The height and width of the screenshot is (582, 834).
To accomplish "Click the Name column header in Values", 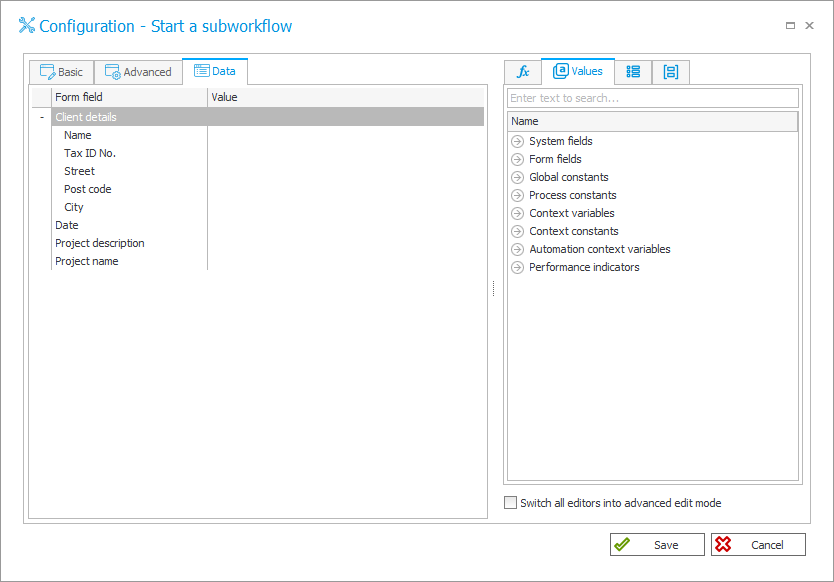I will 653,121.
